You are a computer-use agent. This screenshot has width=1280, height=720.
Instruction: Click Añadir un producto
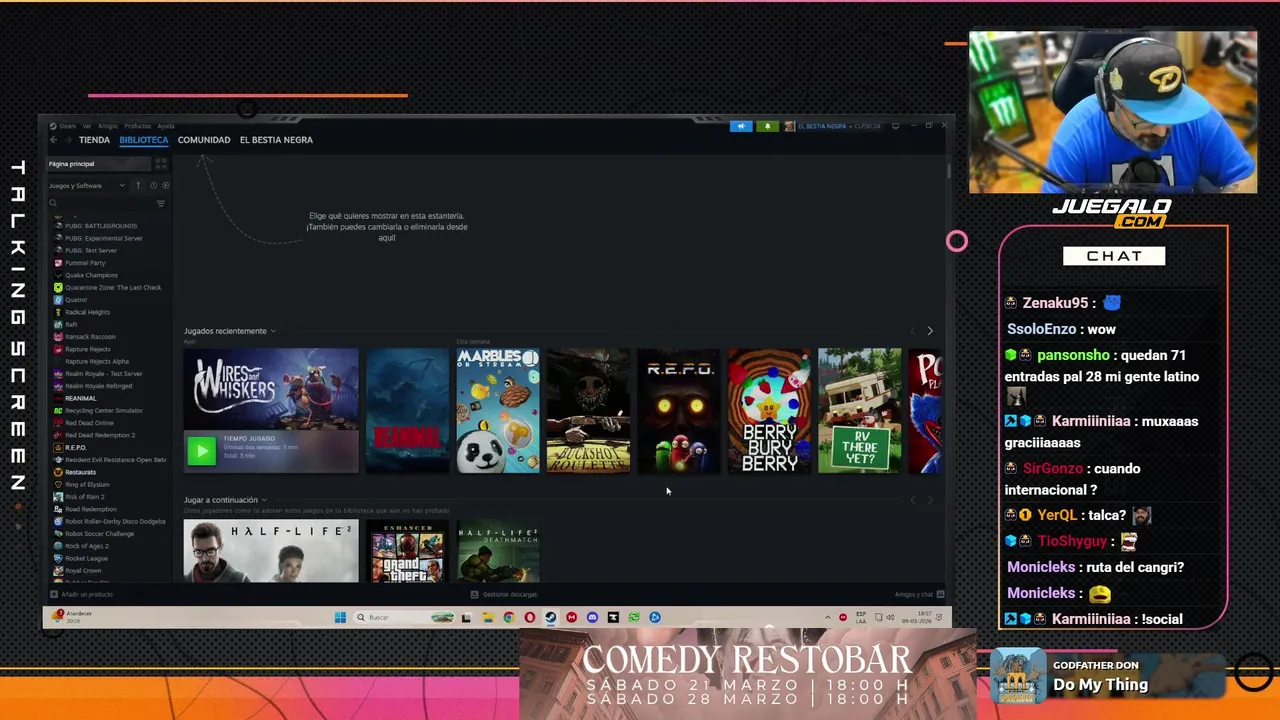pos(87,594)
